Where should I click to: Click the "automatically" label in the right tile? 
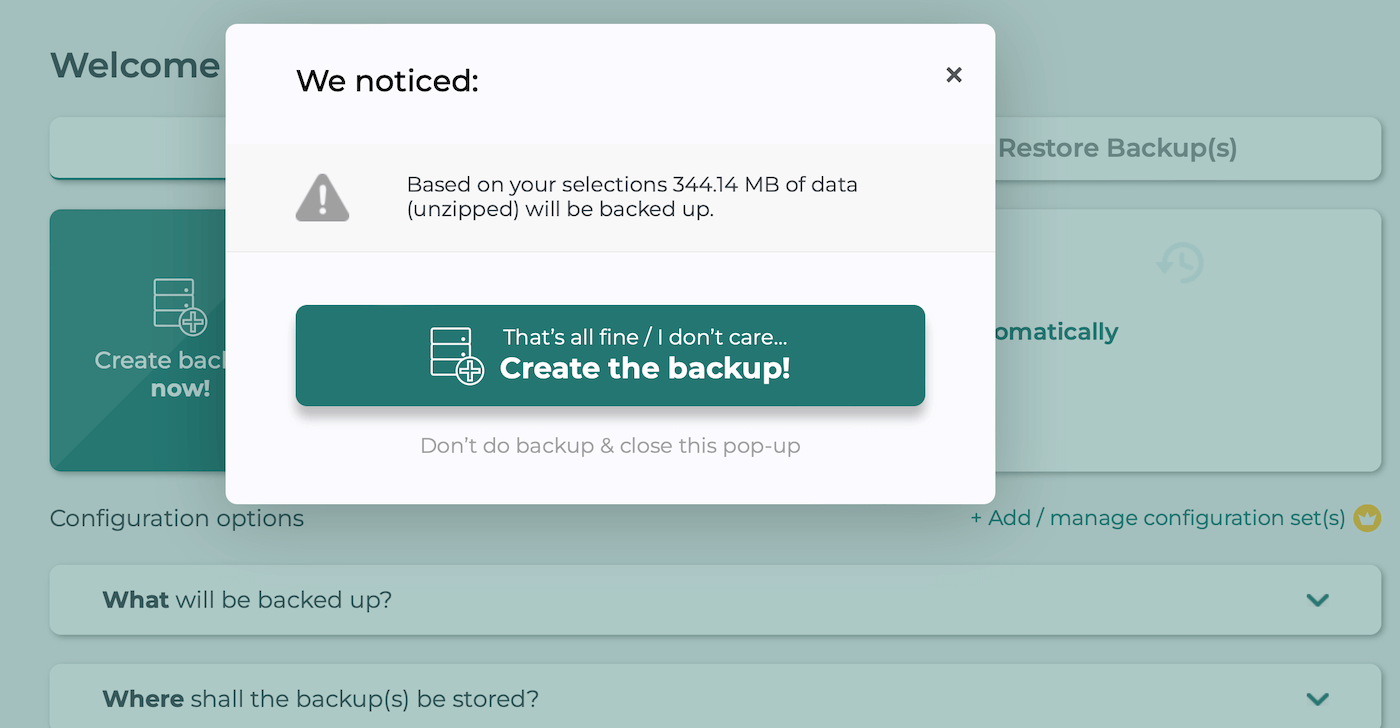pyautogui.click(x=1056, y=332)
